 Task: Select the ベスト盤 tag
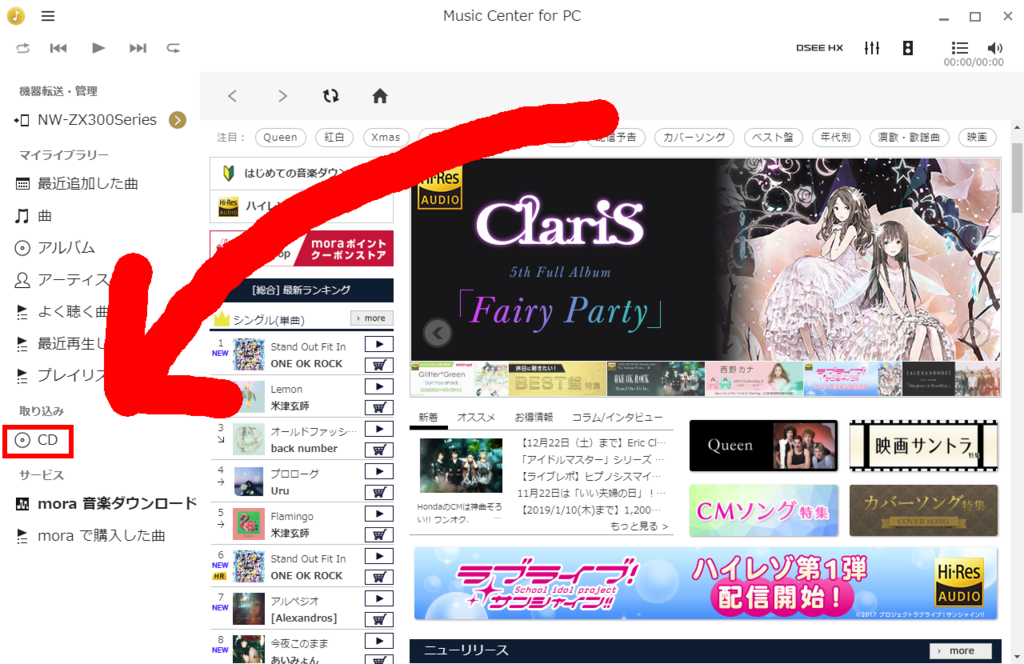(773, 137)
